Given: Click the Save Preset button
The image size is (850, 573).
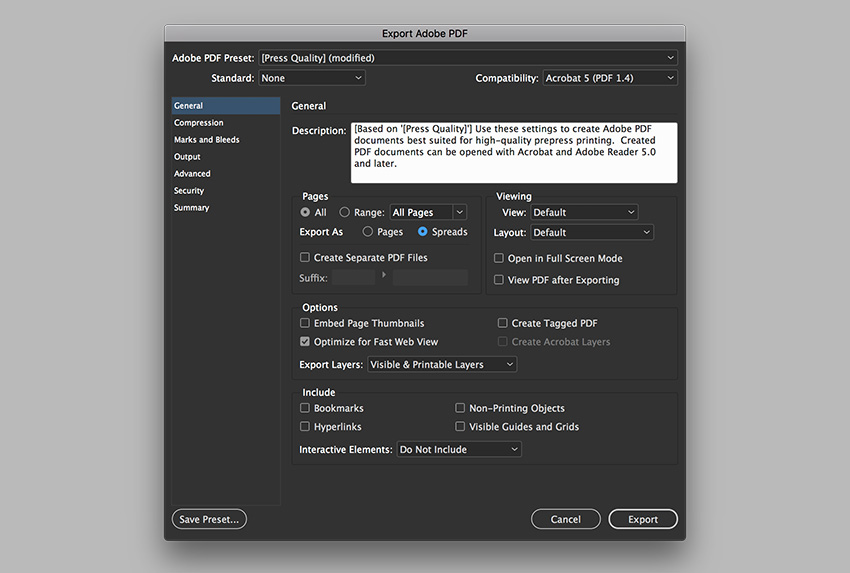Looking at the screenshot, I should click(209, 519).
